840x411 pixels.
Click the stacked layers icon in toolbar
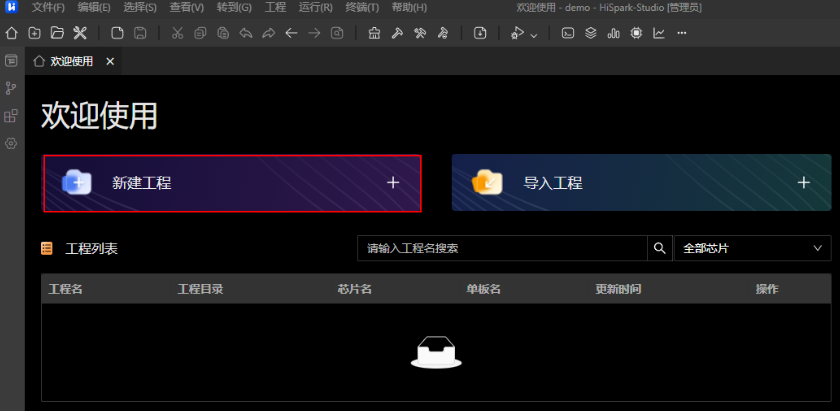click(590, 33)
